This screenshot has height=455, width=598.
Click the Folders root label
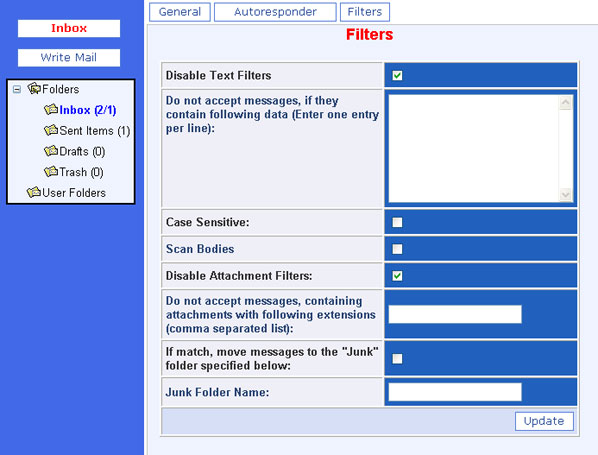pyautogui.click(x=61, y=89)
